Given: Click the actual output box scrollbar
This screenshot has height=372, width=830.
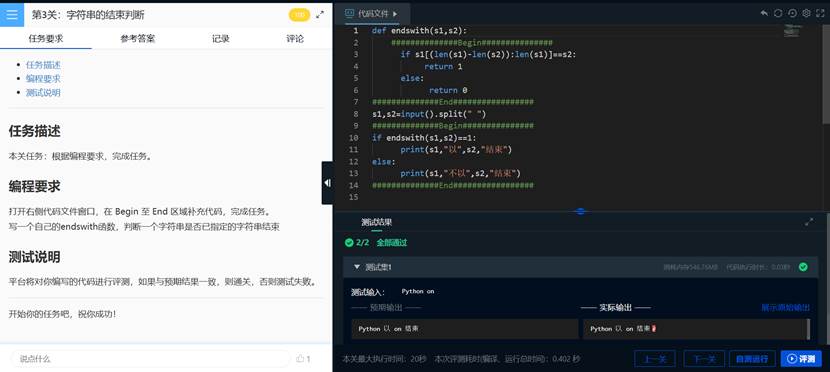Looking at the screenshot, I should pos(808,329).
